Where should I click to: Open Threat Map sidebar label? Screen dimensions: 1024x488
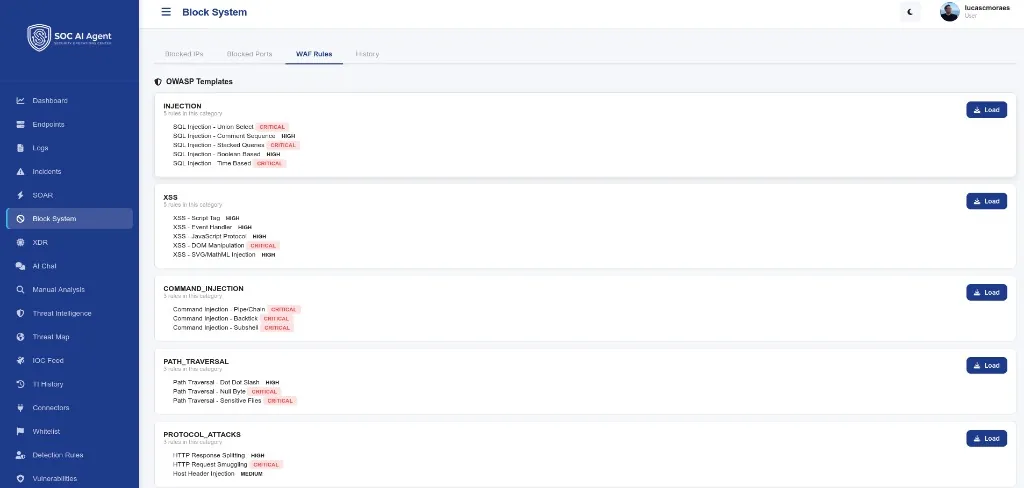pos(51,336)
